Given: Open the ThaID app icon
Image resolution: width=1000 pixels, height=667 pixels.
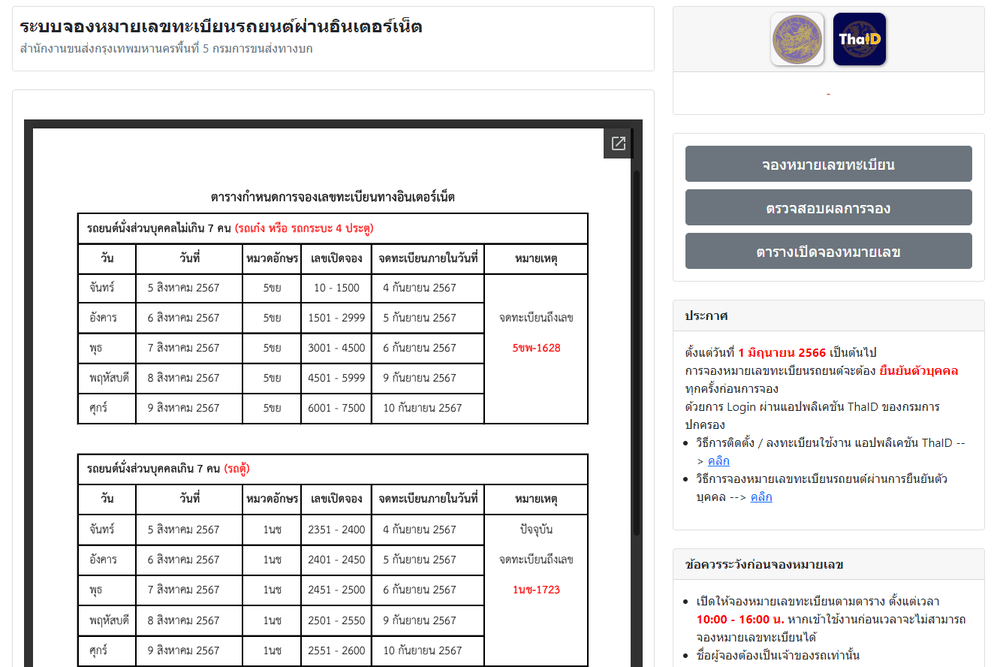Looking at the screenshot, I should coord(858,41).
